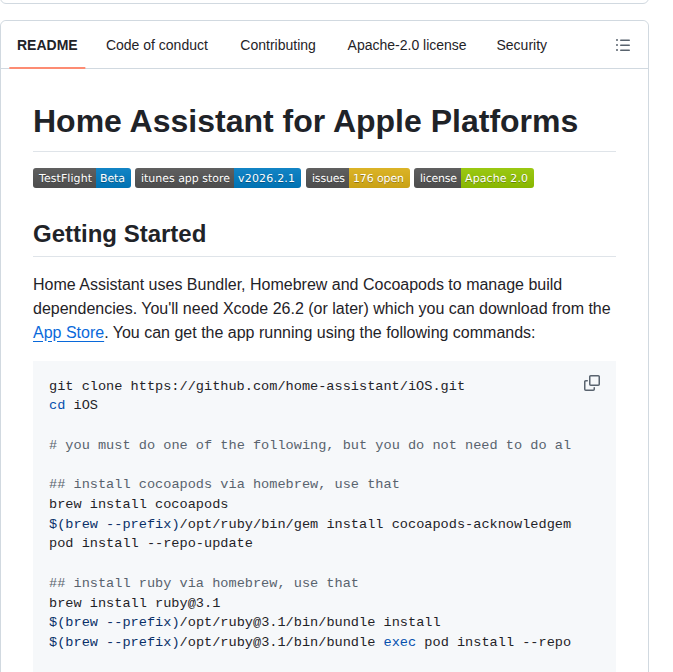
Task: Click the 'brew install cocoapods' line
Action: tap(138, 504)
